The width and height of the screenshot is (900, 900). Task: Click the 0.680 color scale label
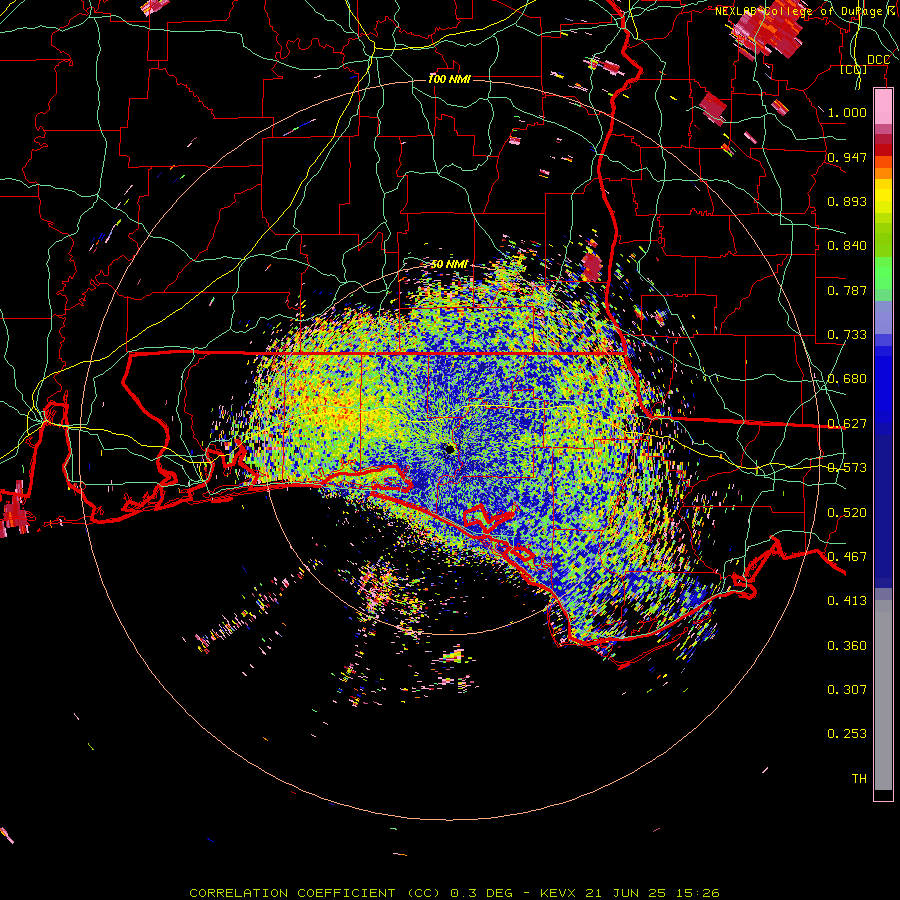847,379
